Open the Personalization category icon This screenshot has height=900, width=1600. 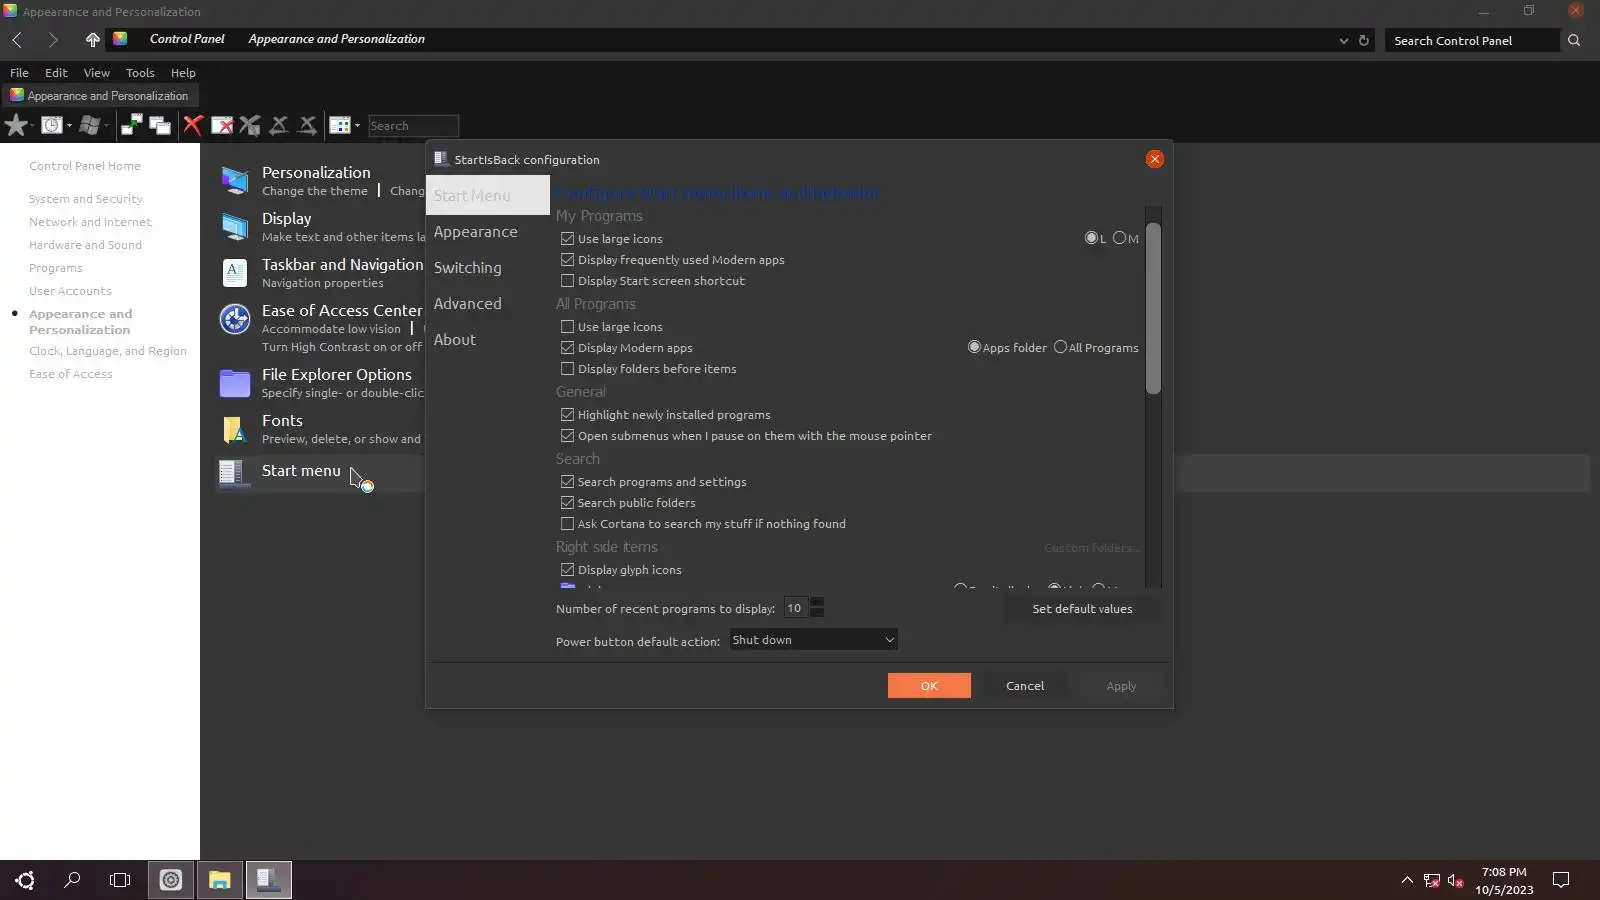tap(235, 180)
